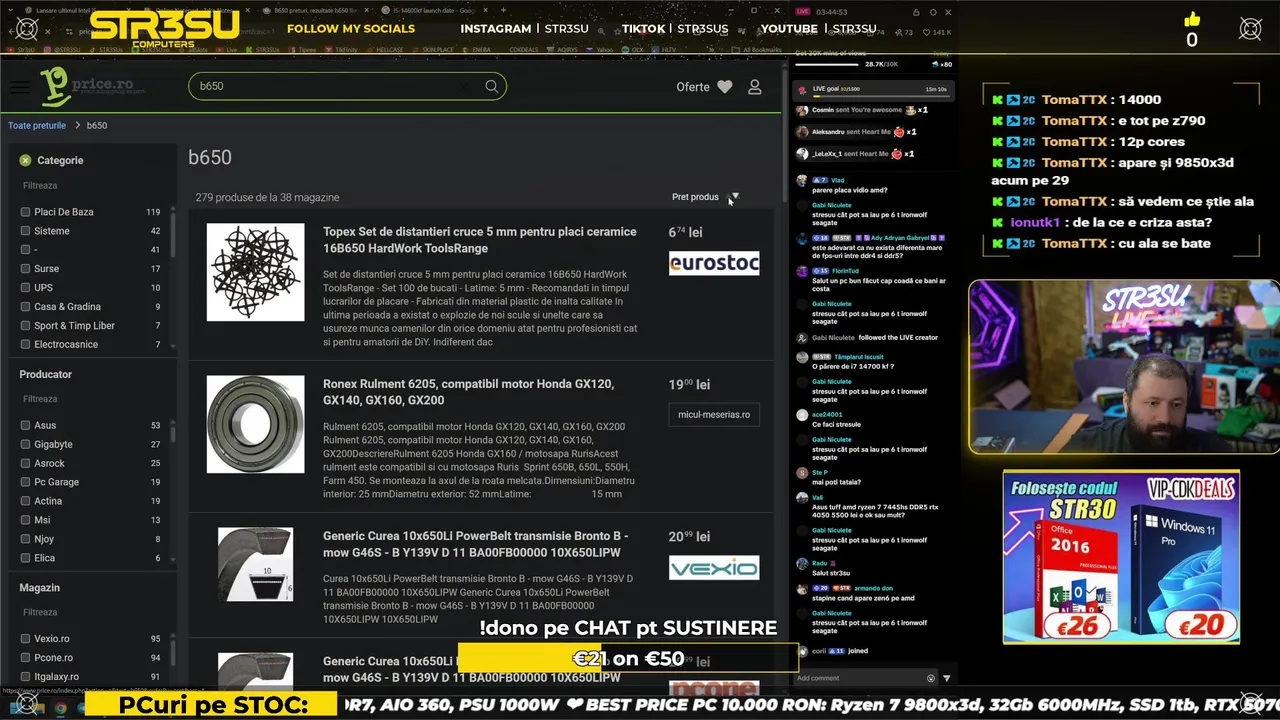Check the Msi producer checkbox
This screenshot has width=1280, height=720.
point(25,521)
